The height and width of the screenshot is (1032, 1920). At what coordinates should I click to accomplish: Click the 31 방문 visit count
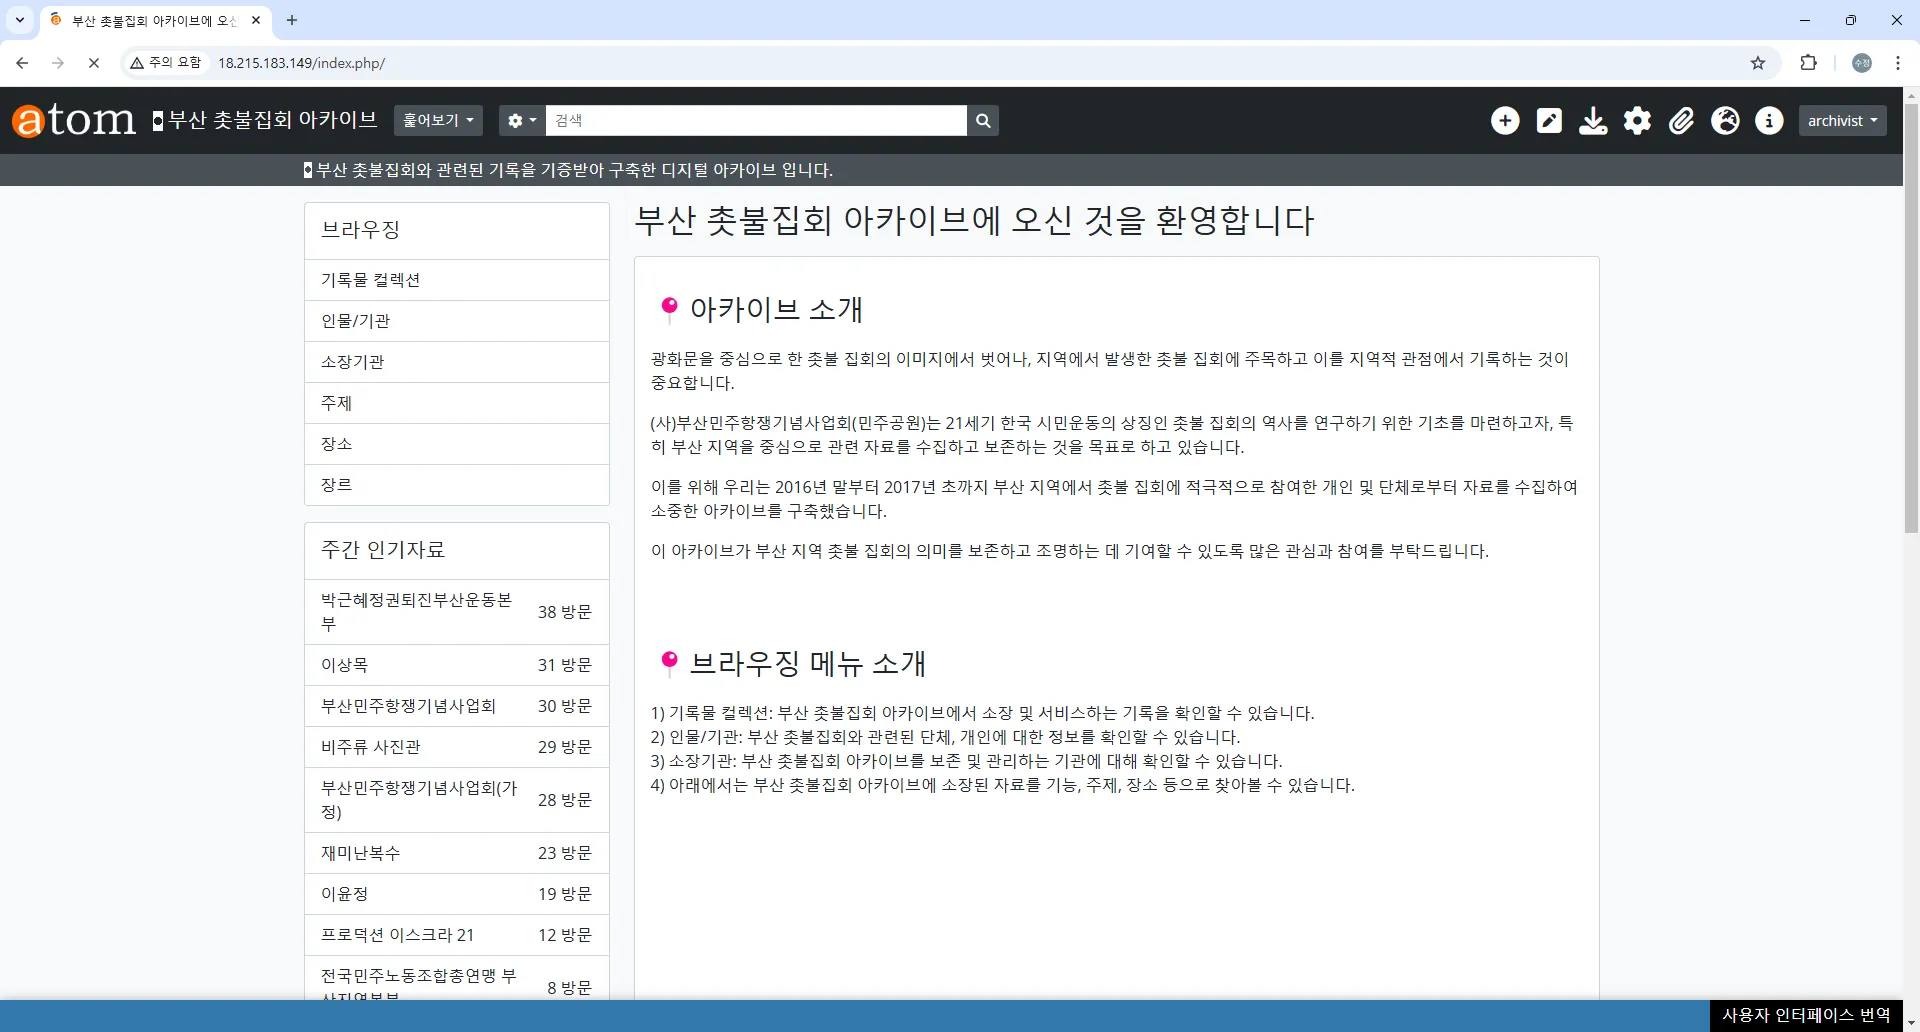tap(565, 665)
